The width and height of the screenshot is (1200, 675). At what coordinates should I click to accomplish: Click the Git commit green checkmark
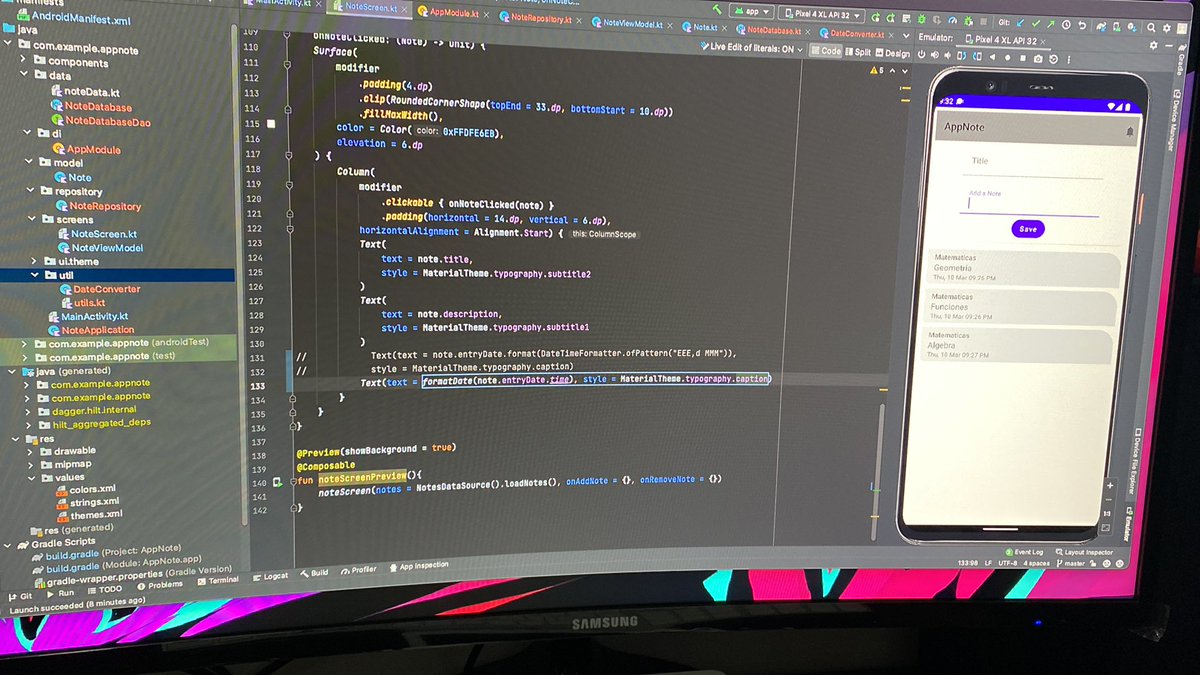[x=1035, y=24]
